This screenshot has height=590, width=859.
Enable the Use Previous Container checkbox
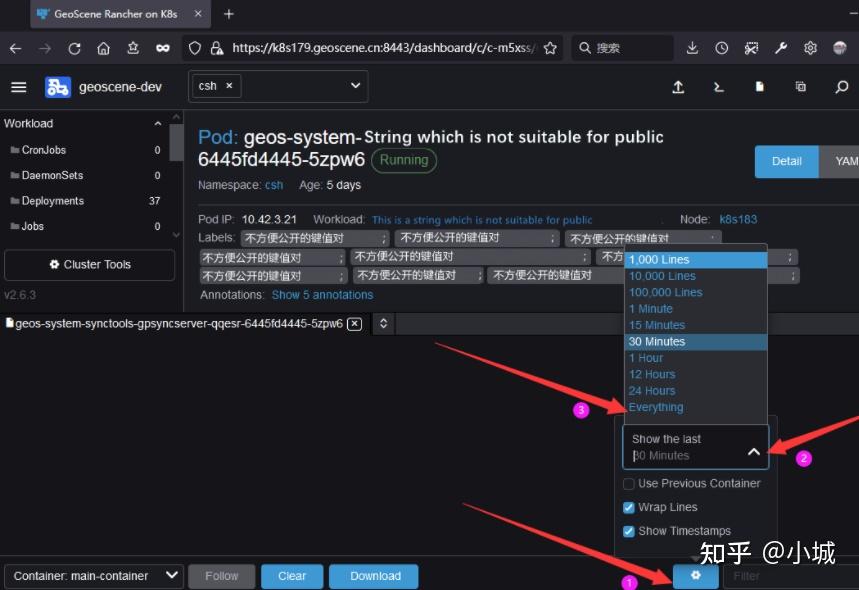[x=629, y=483]
